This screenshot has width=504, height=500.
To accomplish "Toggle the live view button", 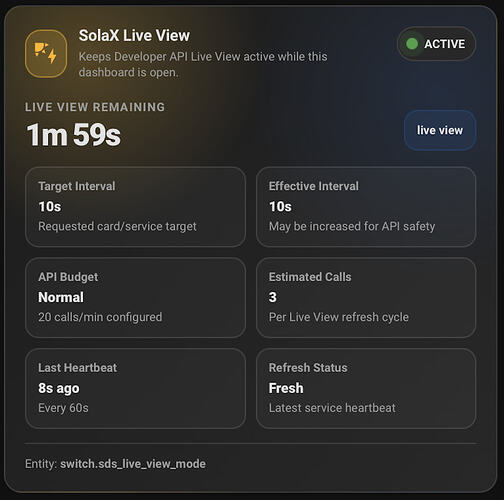I will (x=440, y=130).
